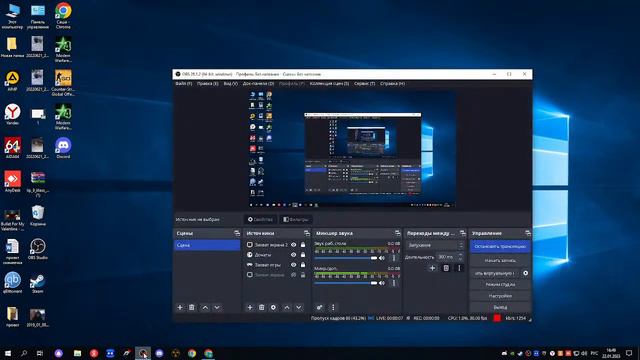640x360 pixels.
Task: Open the Вид menu
Action: click(230, 84)
